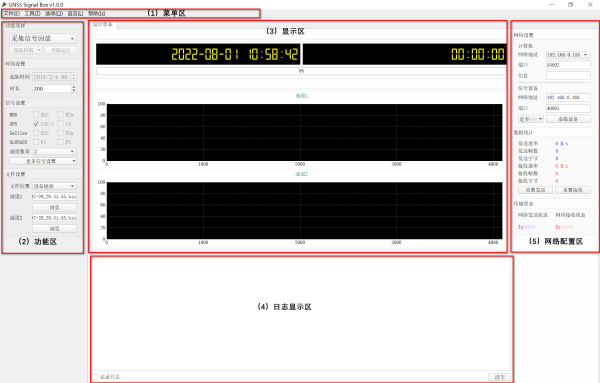Viewport: 600px width, 383px height.
Task: Open the 通道数量 channel count dropdown
Action: click(54, 152)
